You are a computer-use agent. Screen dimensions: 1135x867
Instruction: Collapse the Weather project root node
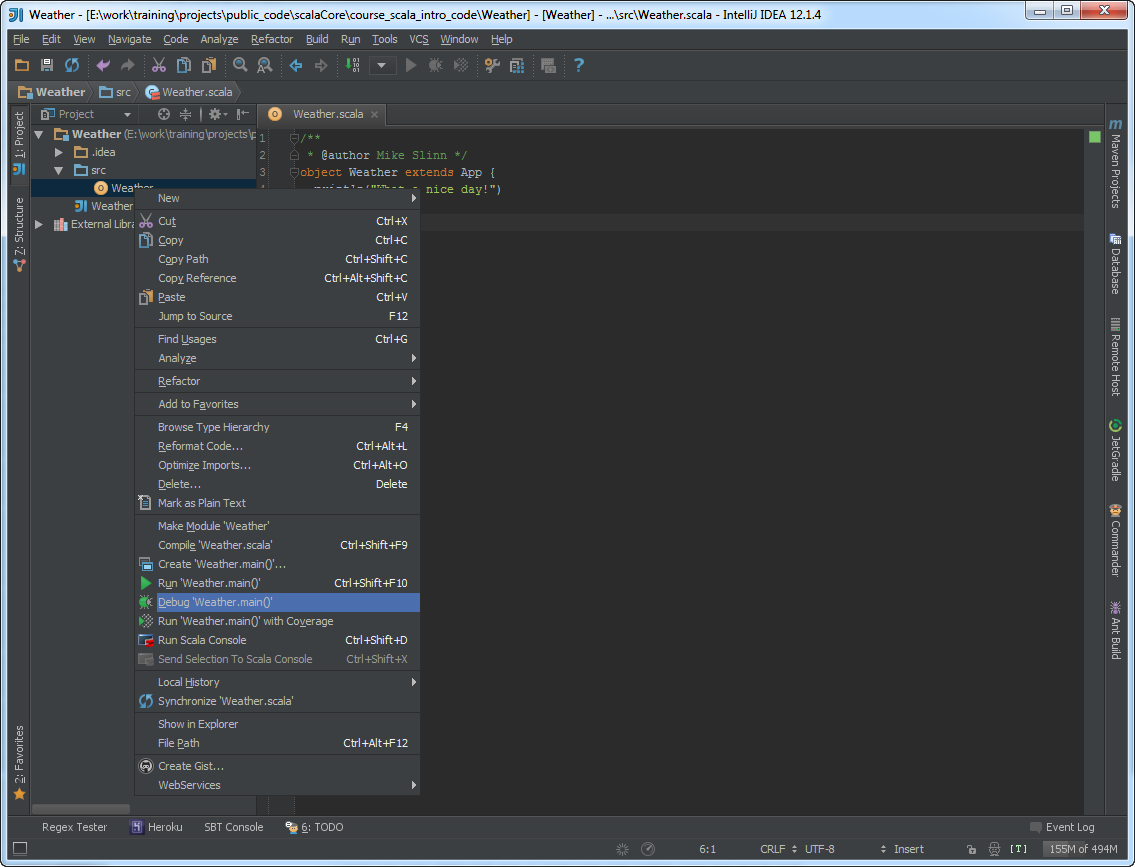tap(40, 134)
